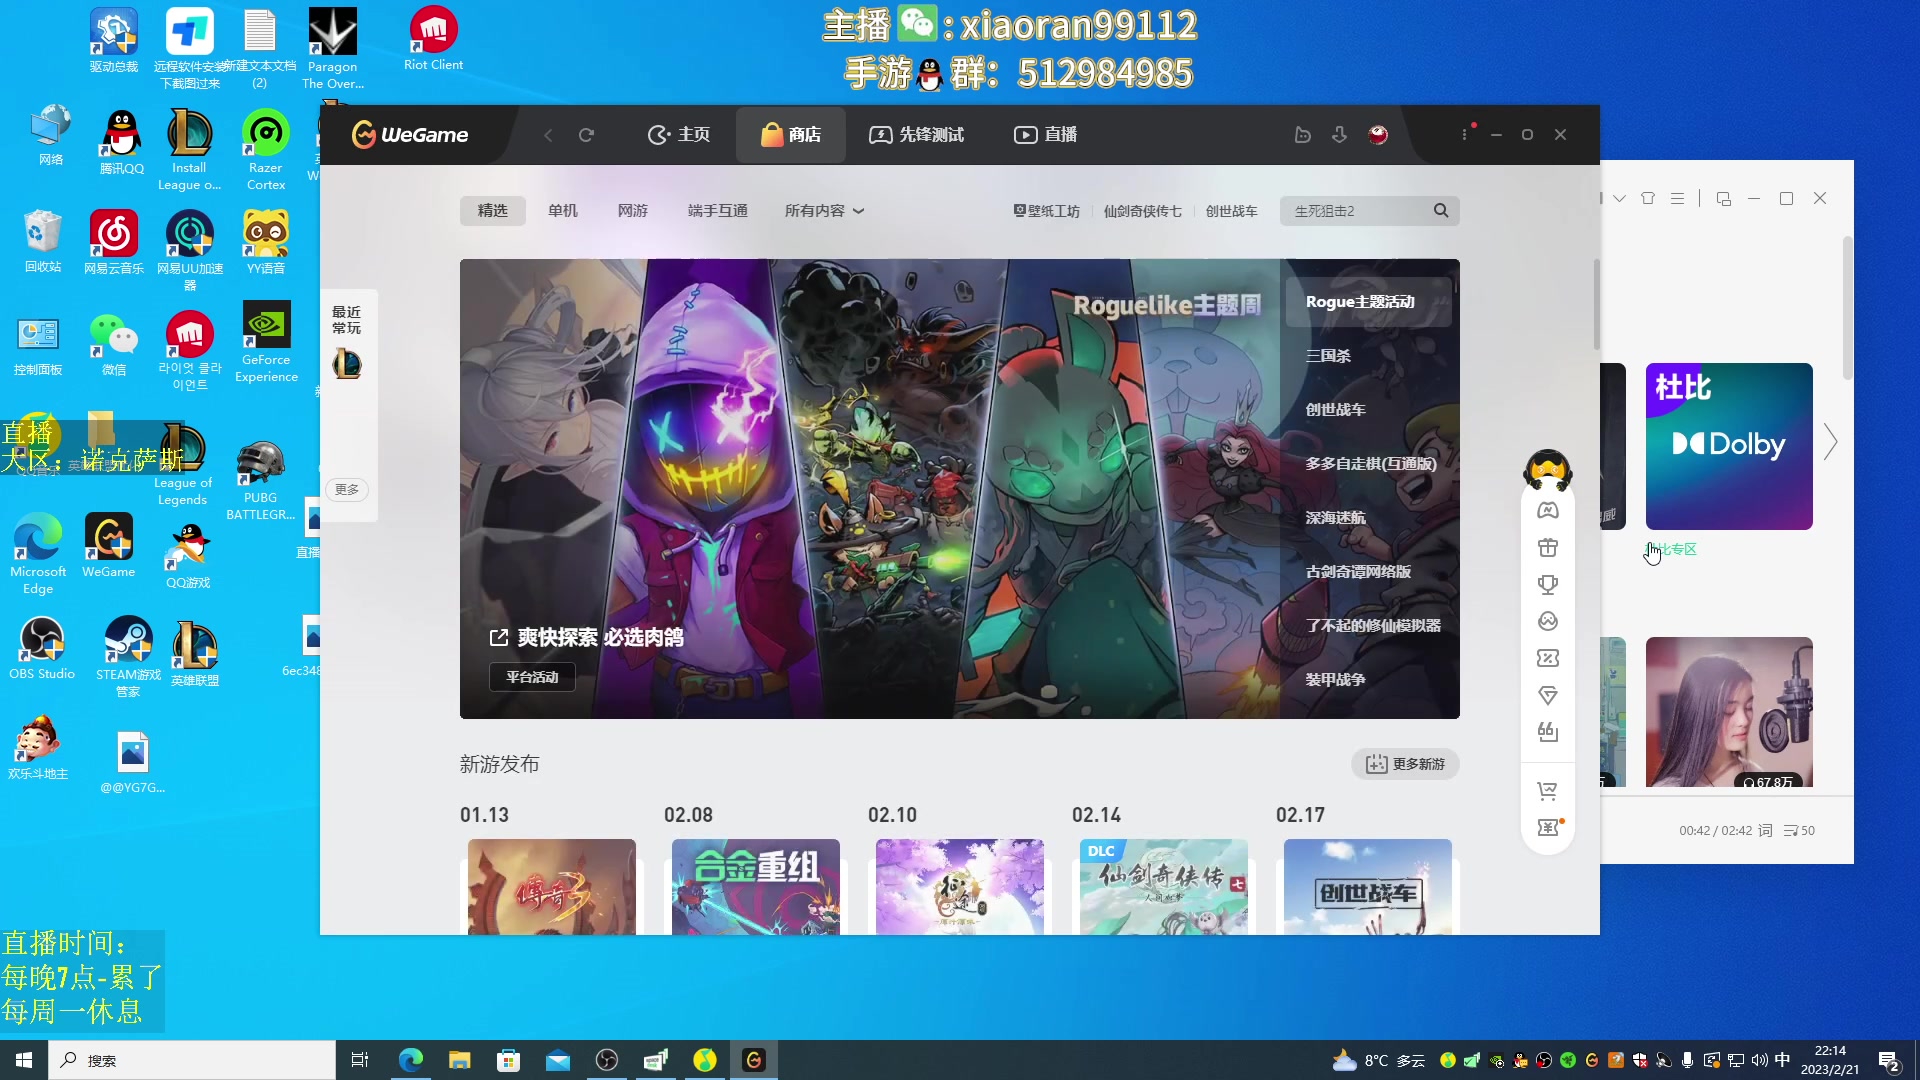The height and width of the screenshot is (1080, 1920).
Task: Click the yen voucher icon in floating sidebar
Action: click(x=1548, y=828)
